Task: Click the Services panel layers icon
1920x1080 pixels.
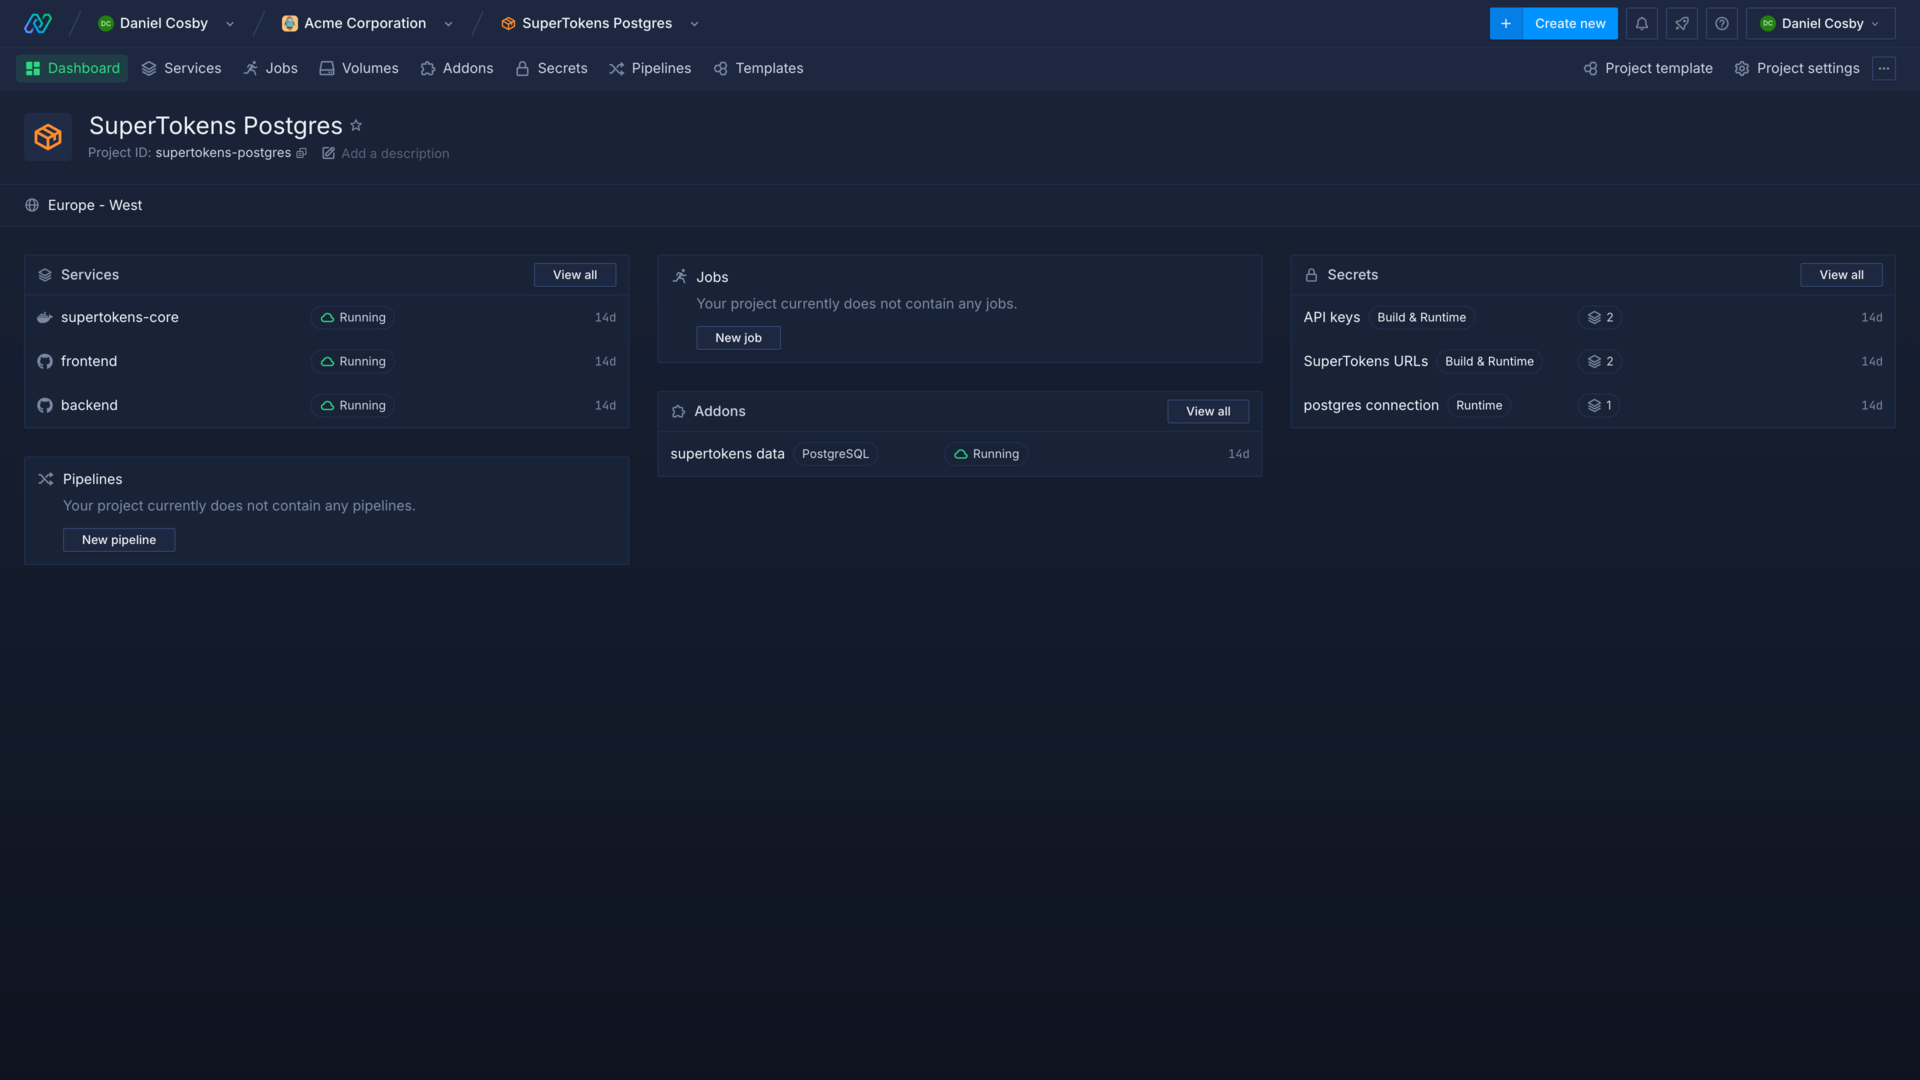Action: (x=45, y=275)
